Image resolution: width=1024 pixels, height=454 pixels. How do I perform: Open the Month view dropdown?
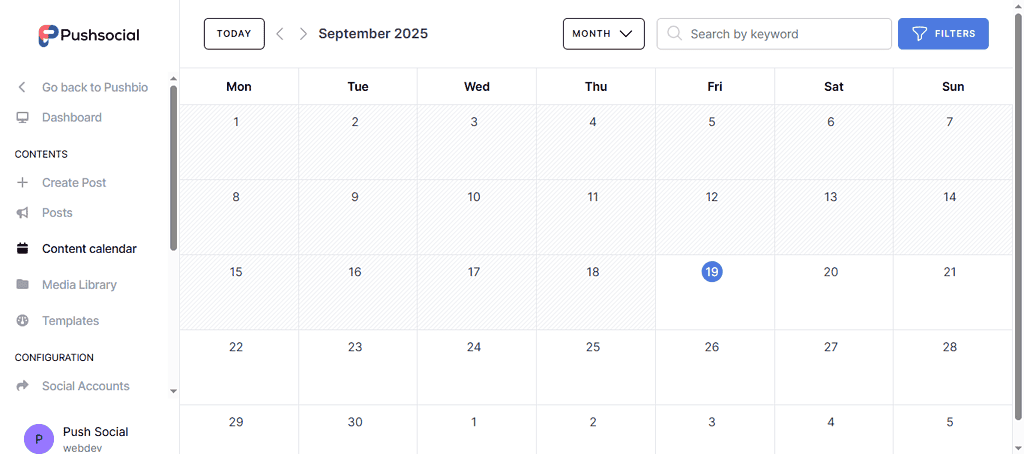603,34
